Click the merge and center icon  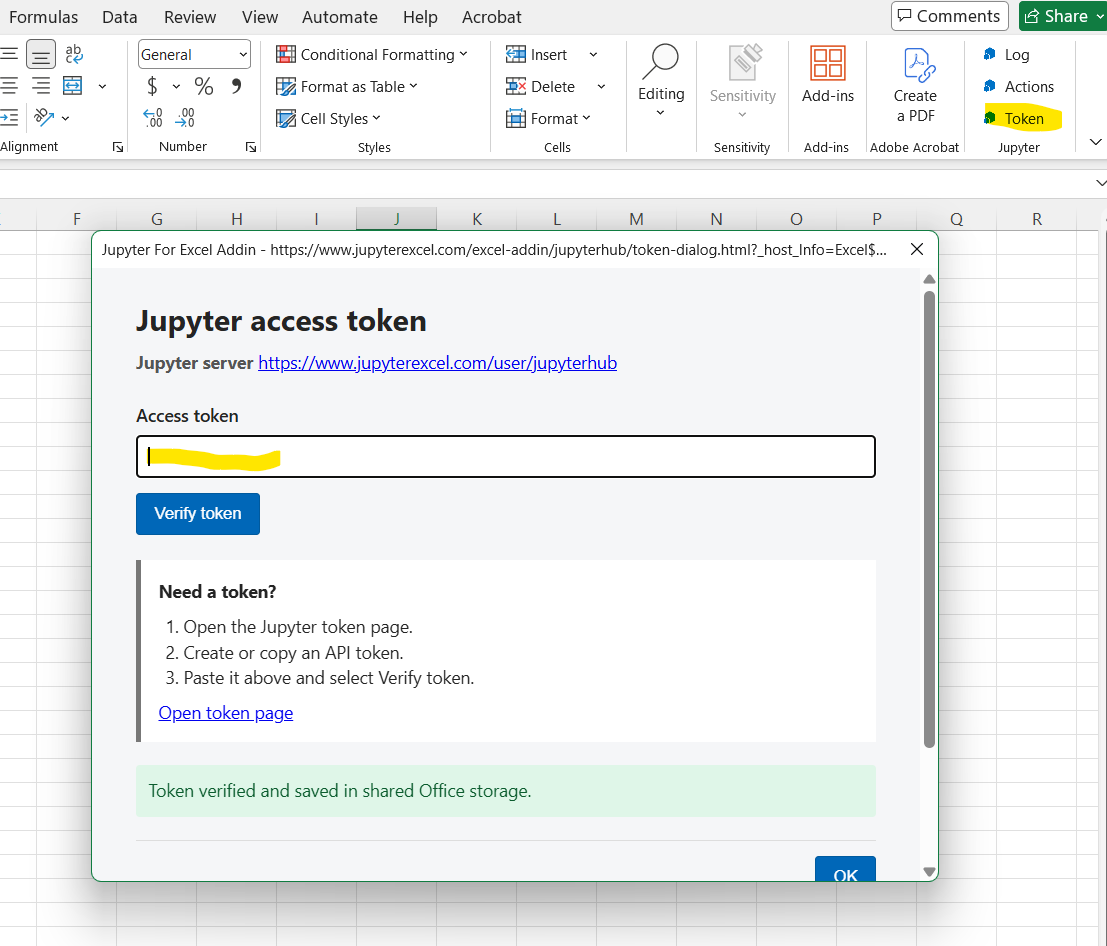tap(73, 86)
